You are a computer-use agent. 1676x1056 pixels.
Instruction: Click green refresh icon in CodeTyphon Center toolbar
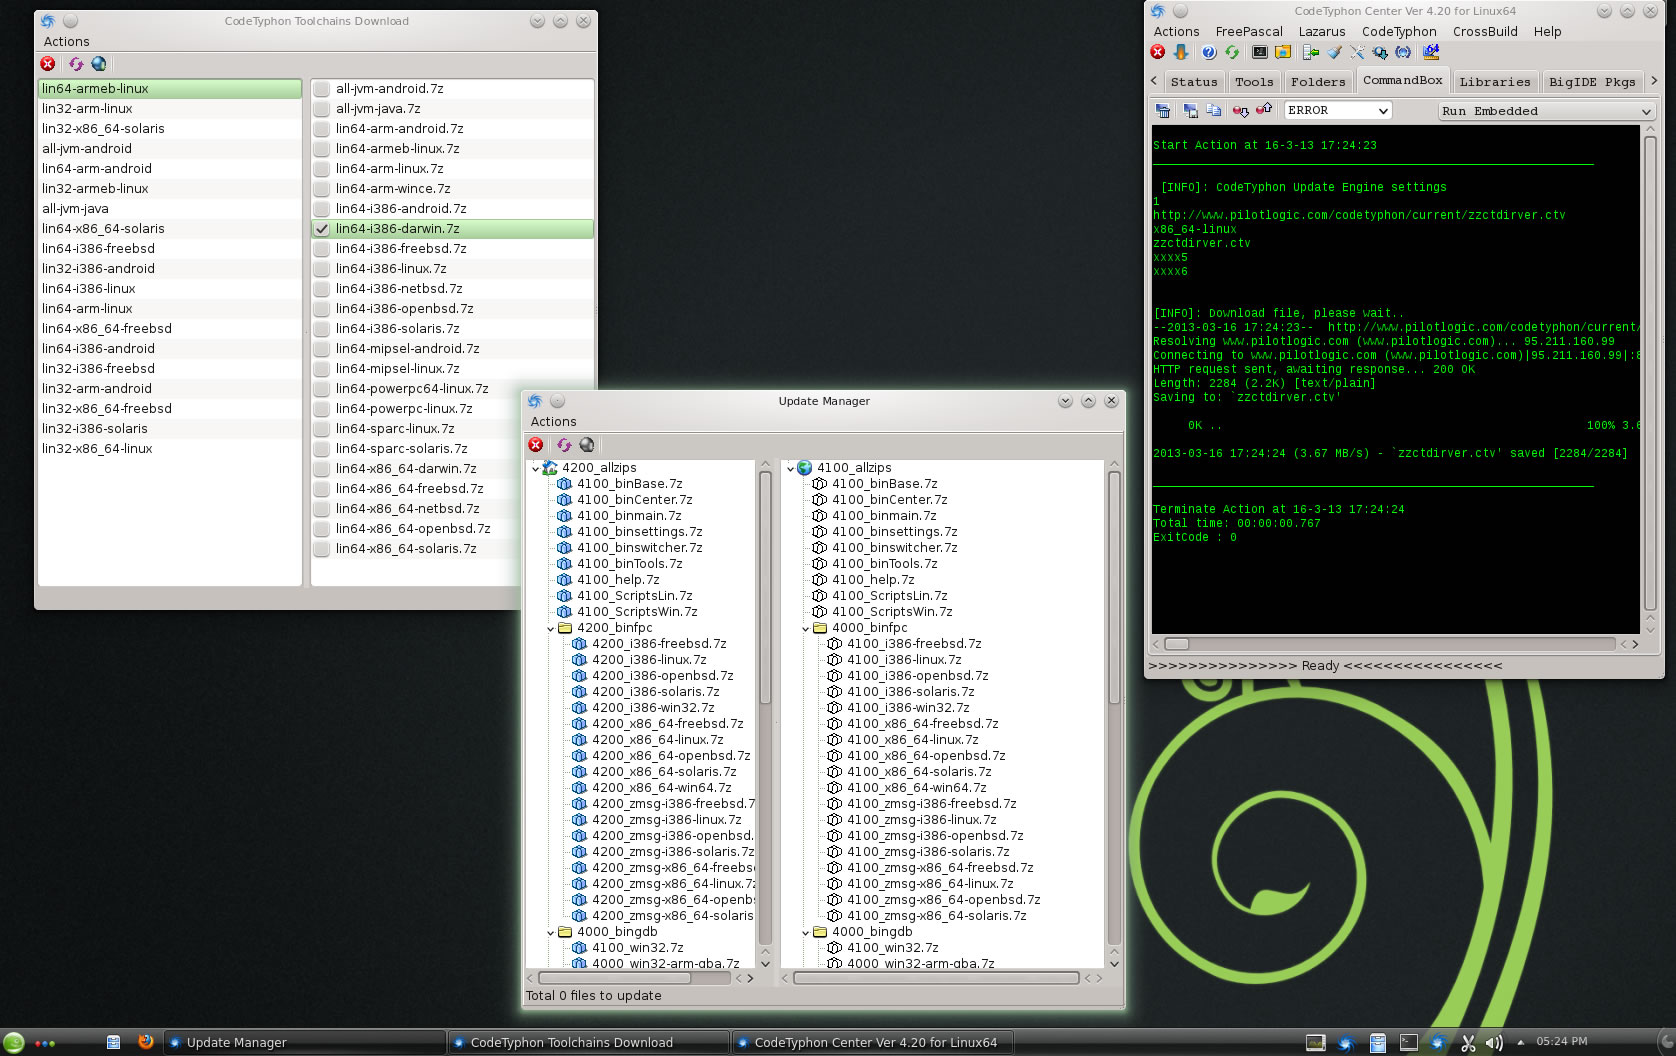click(1232, 52)
